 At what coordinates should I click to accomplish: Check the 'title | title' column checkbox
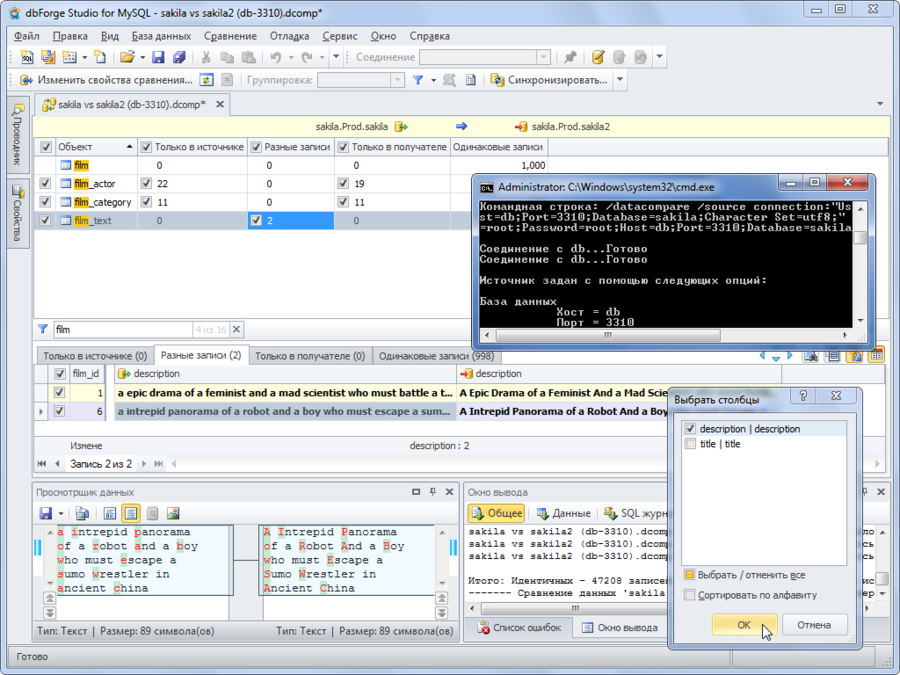tap(690, 444)
